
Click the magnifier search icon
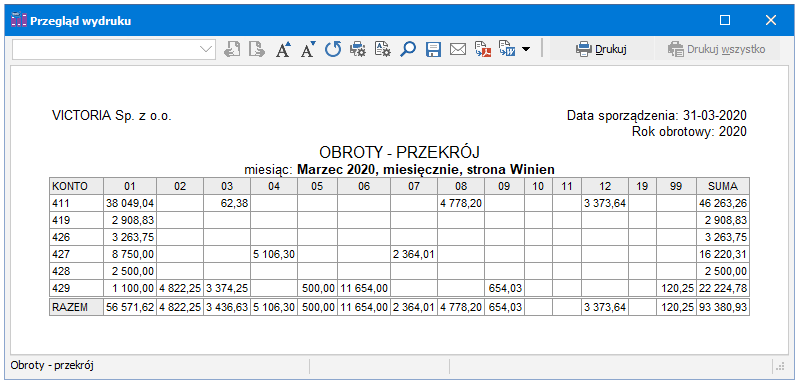(408, 49)
